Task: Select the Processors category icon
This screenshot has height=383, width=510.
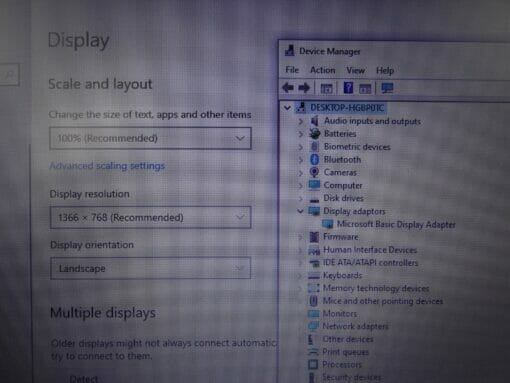Action: click(313, 364)
